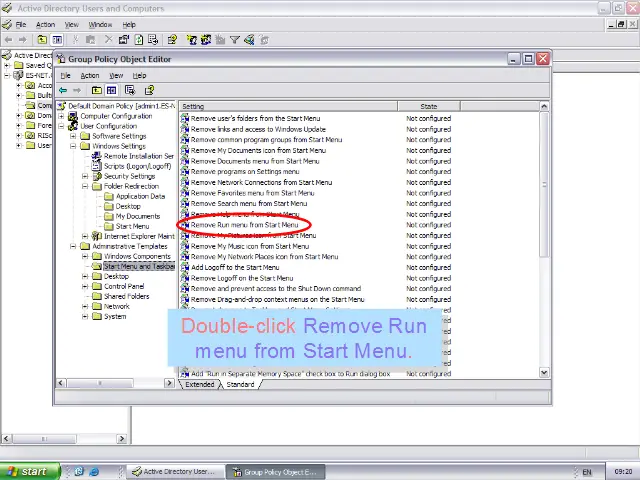Click Export List icon in Active Directory toolbar
The image size is (640, 480).
point(153,40)
